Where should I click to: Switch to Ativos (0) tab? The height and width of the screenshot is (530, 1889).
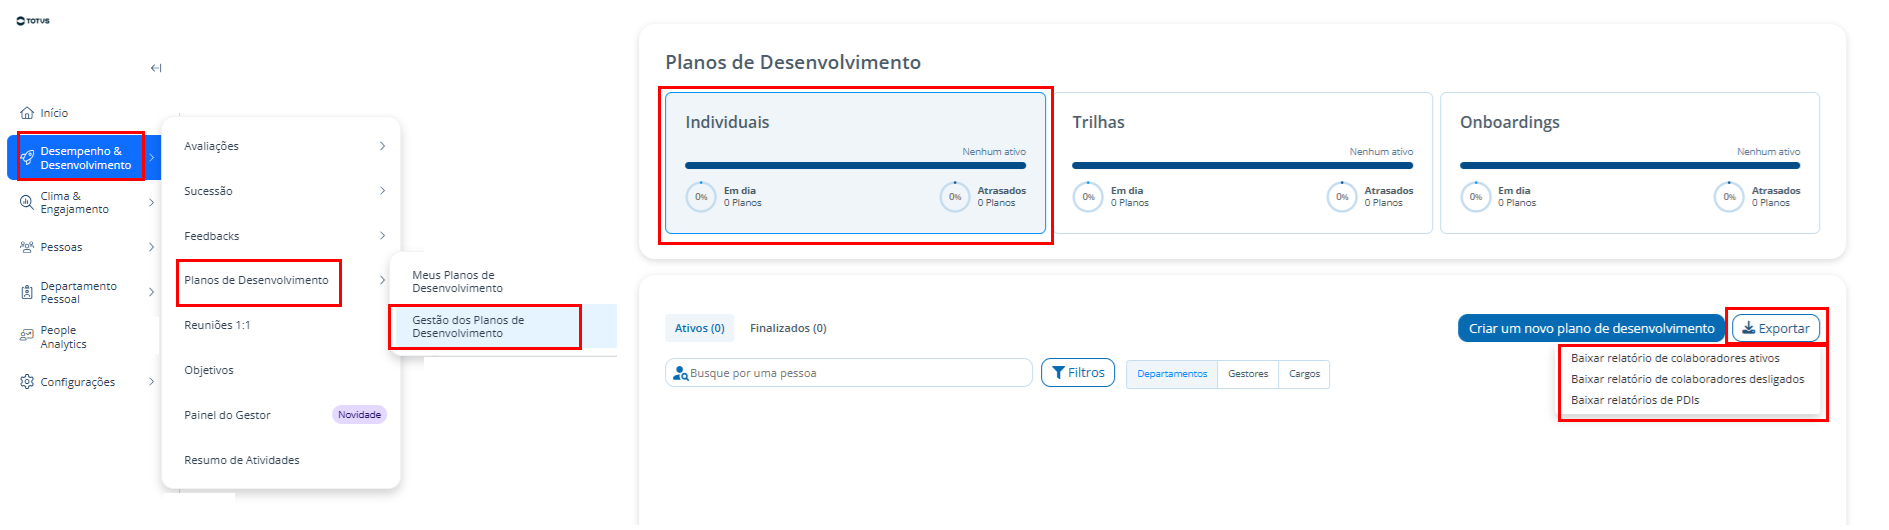699,328
